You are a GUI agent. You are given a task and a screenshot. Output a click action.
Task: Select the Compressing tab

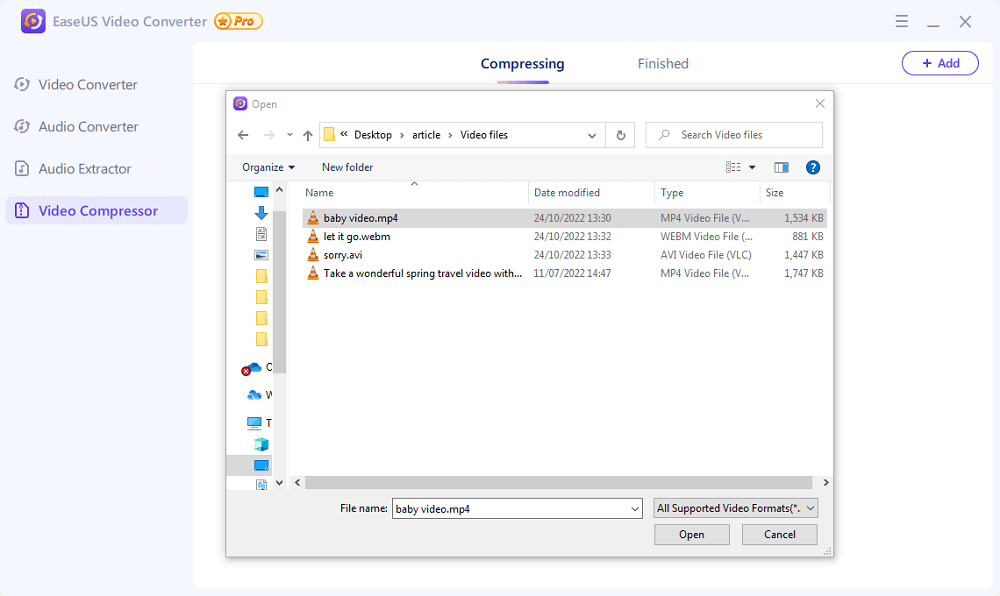pos(522,64)
